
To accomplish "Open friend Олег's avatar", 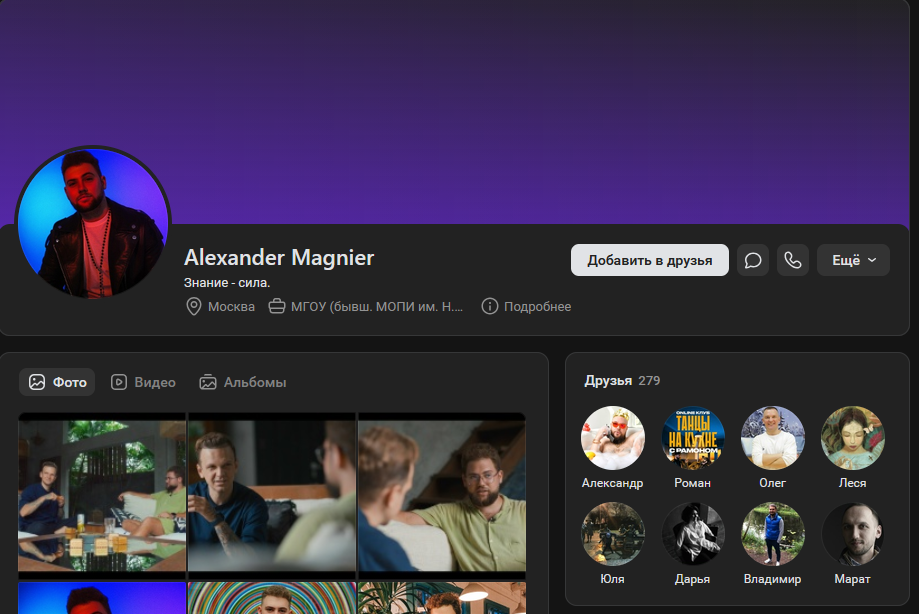I will (x=772, y=438).
